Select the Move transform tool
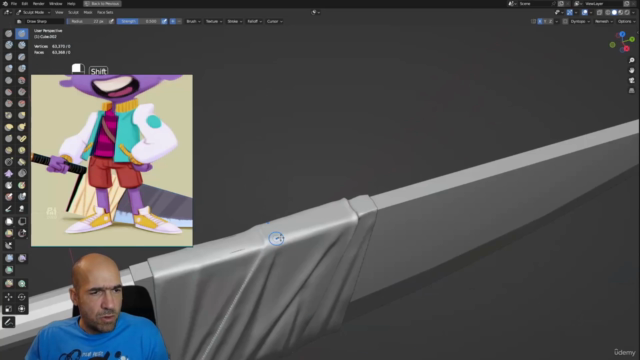Viewport: 640px width, 360px height. point(9,297)
